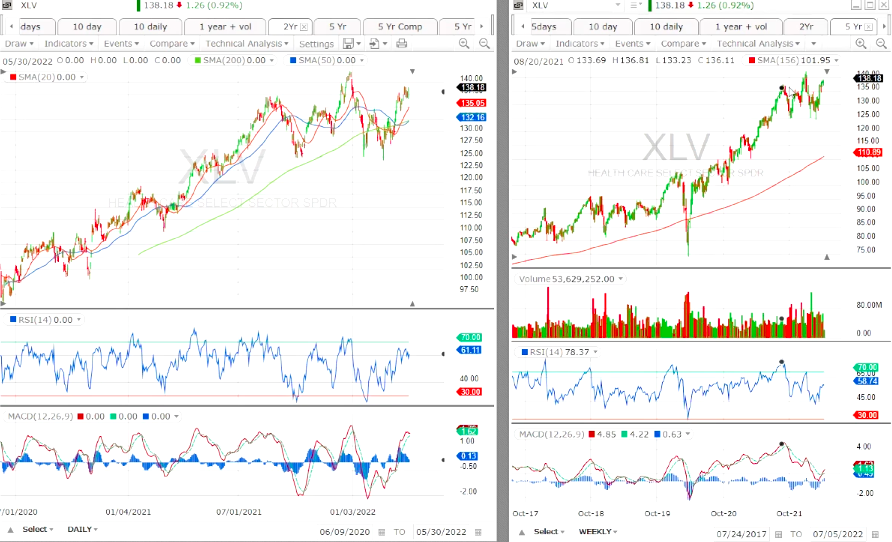Image resolution: width=892 pixels, height=542 pixels.
Task: Open Settings in left chart toolbar
Action: (316, 44)
